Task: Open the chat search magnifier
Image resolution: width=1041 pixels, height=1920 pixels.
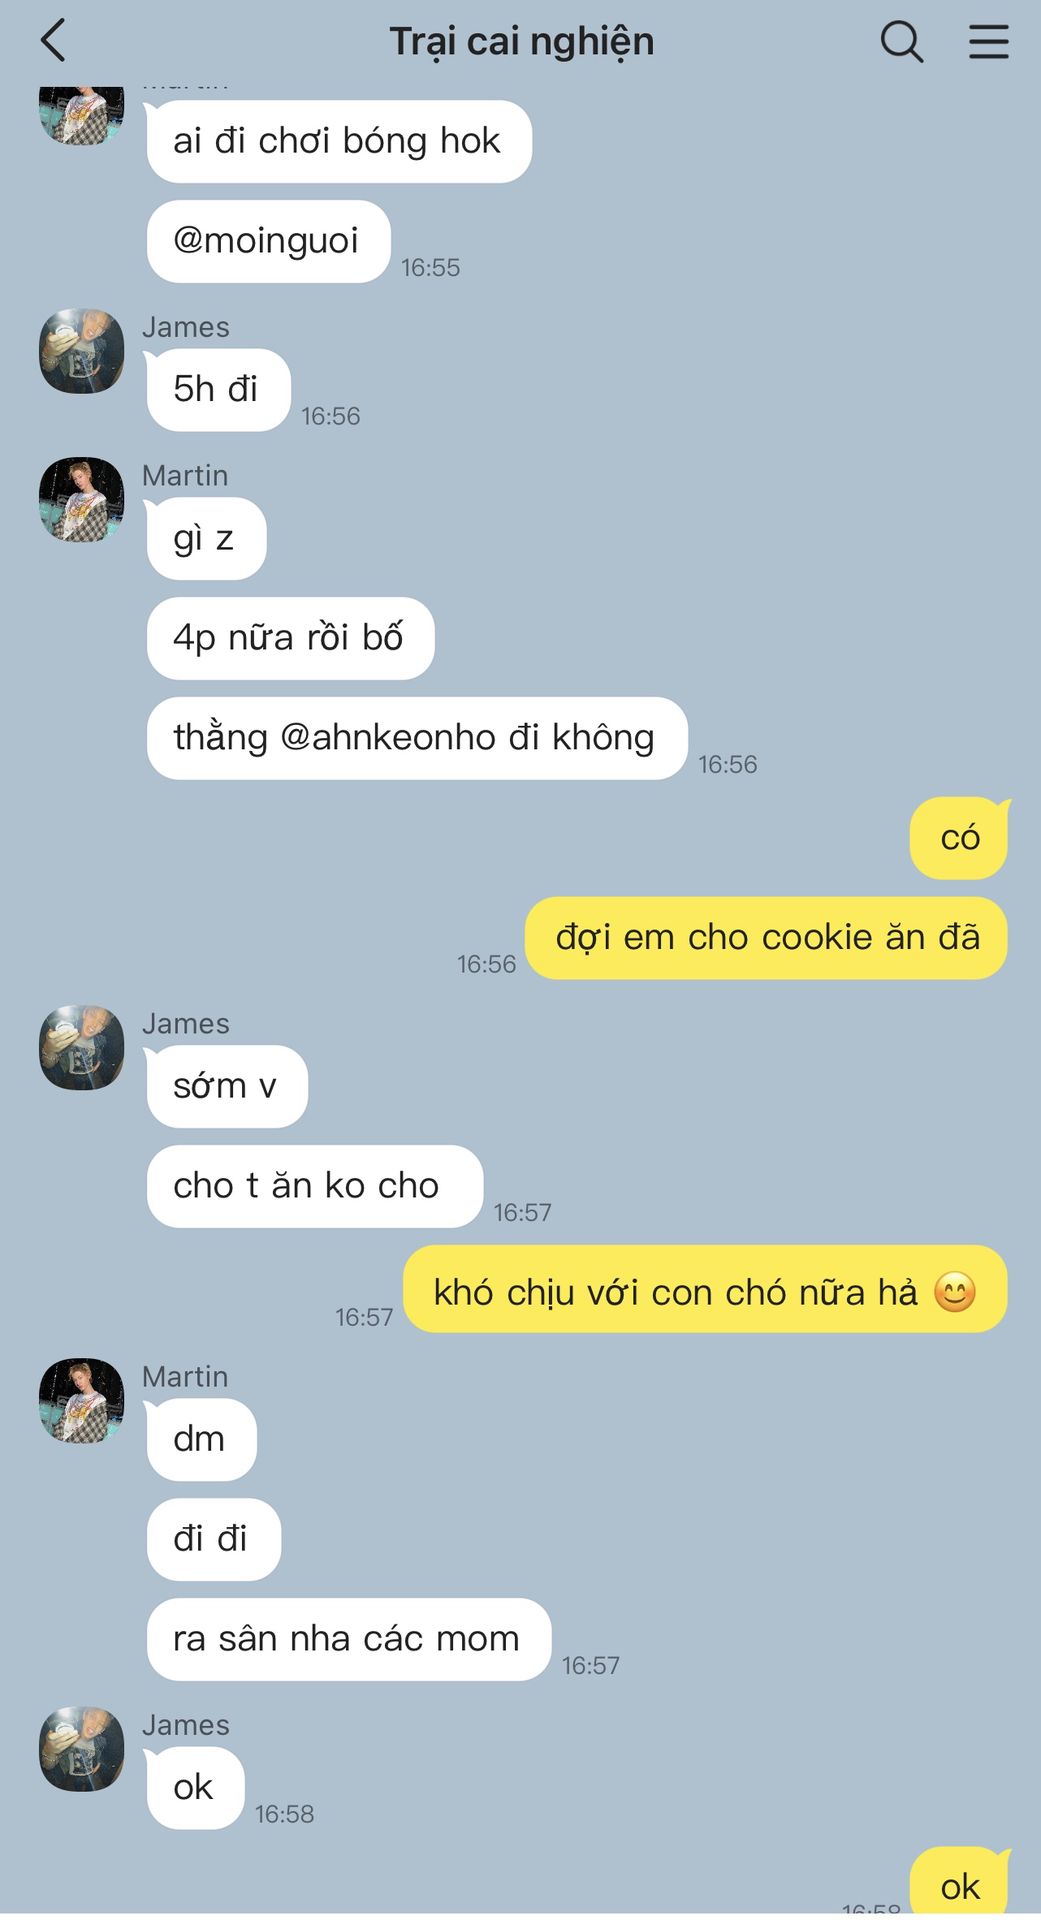Action: click(901, 42)
